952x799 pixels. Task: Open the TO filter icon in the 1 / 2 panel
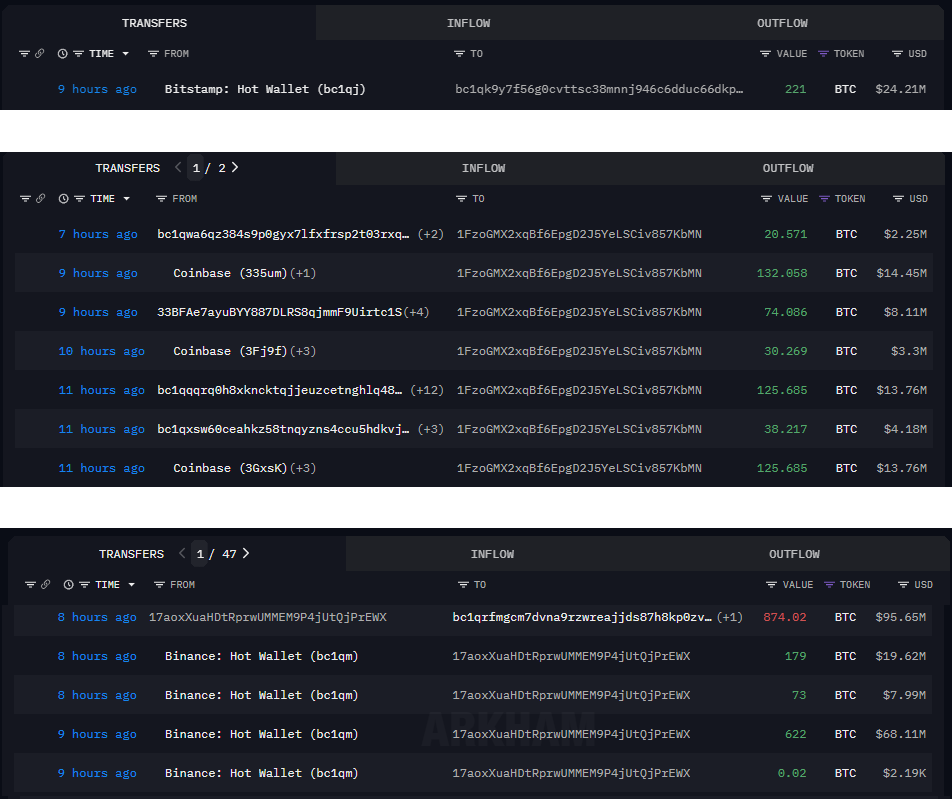pos(461,199)
